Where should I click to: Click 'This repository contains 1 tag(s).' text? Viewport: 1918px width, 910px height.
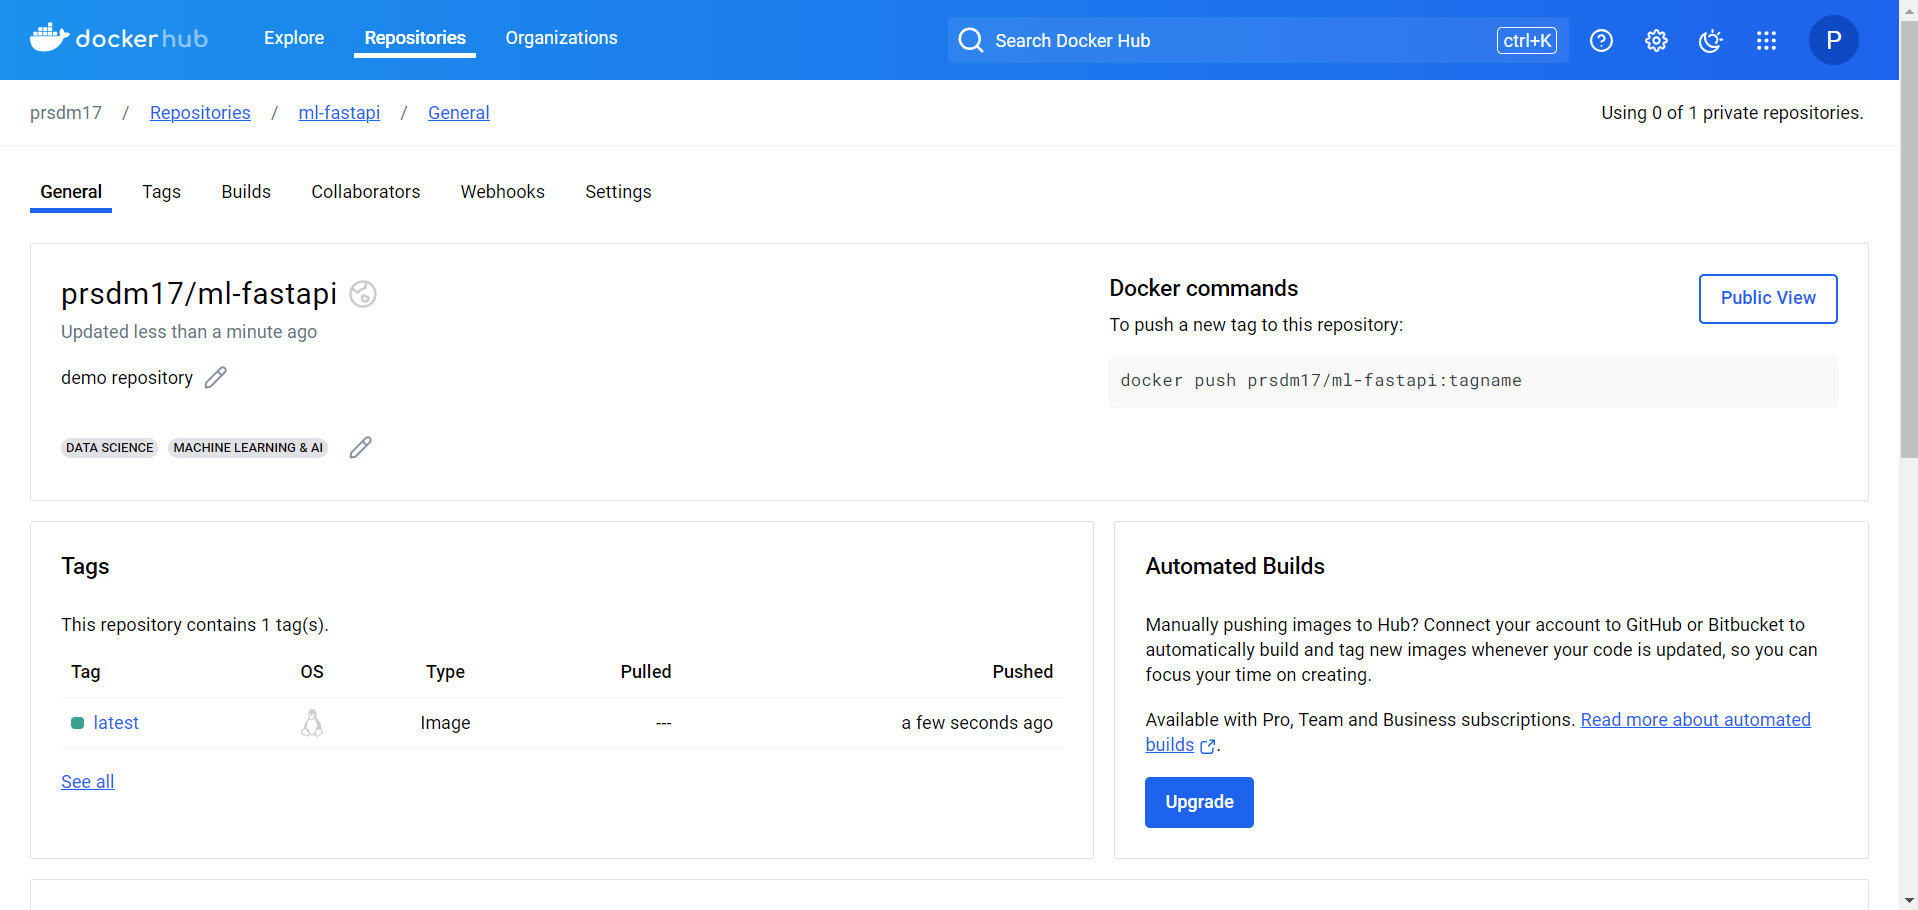coord(195,625)
